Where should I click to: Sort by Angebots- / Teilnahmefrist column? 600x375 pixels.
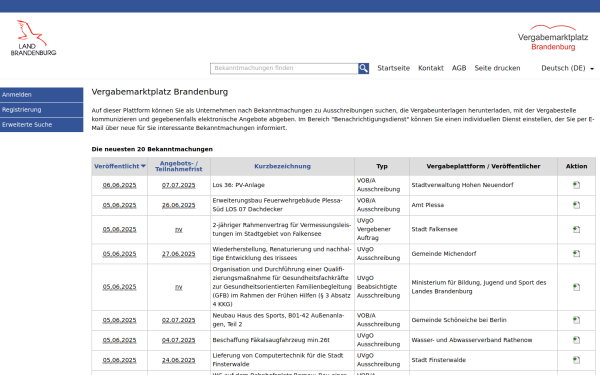tap(179, 166)
